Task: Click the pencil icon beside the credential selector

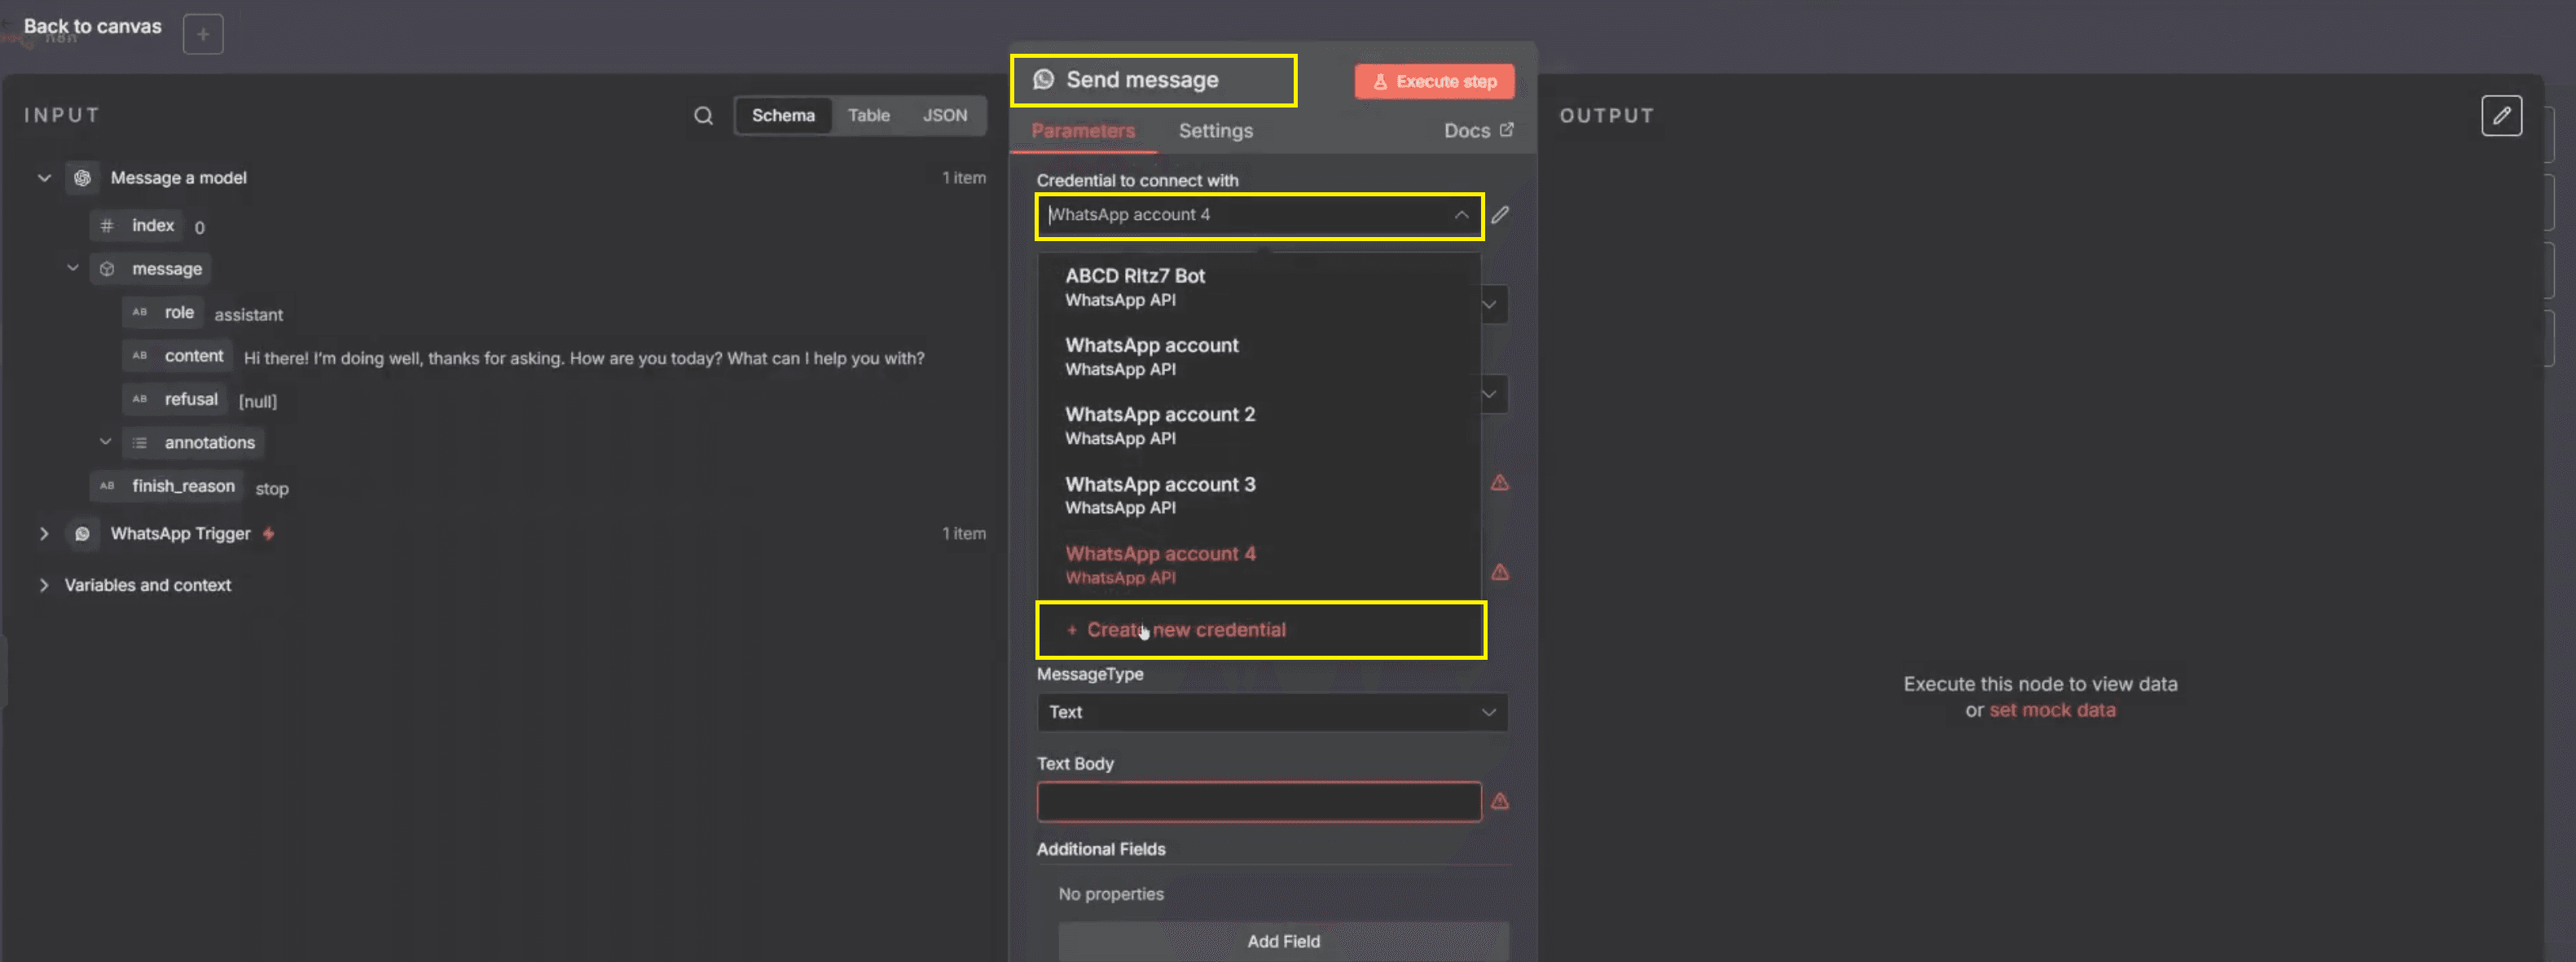Action: click(1501, 214)
